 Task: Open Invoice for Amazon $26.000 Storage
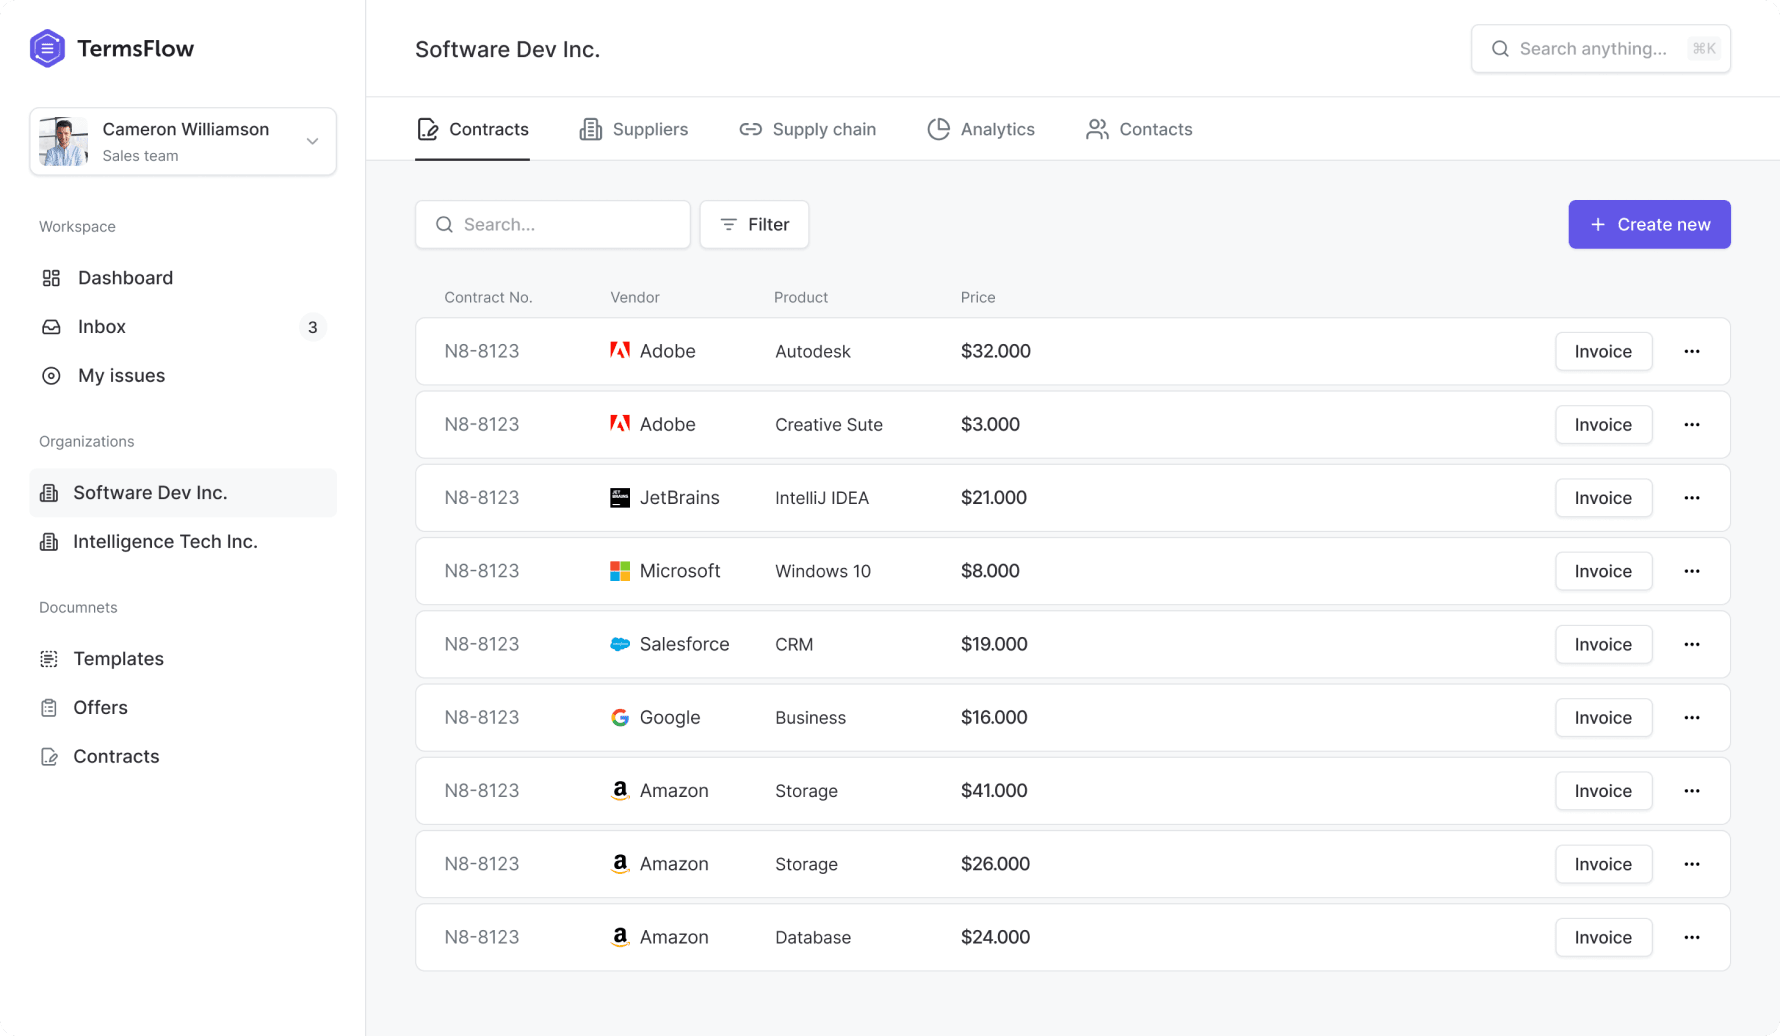(1603, 864)
